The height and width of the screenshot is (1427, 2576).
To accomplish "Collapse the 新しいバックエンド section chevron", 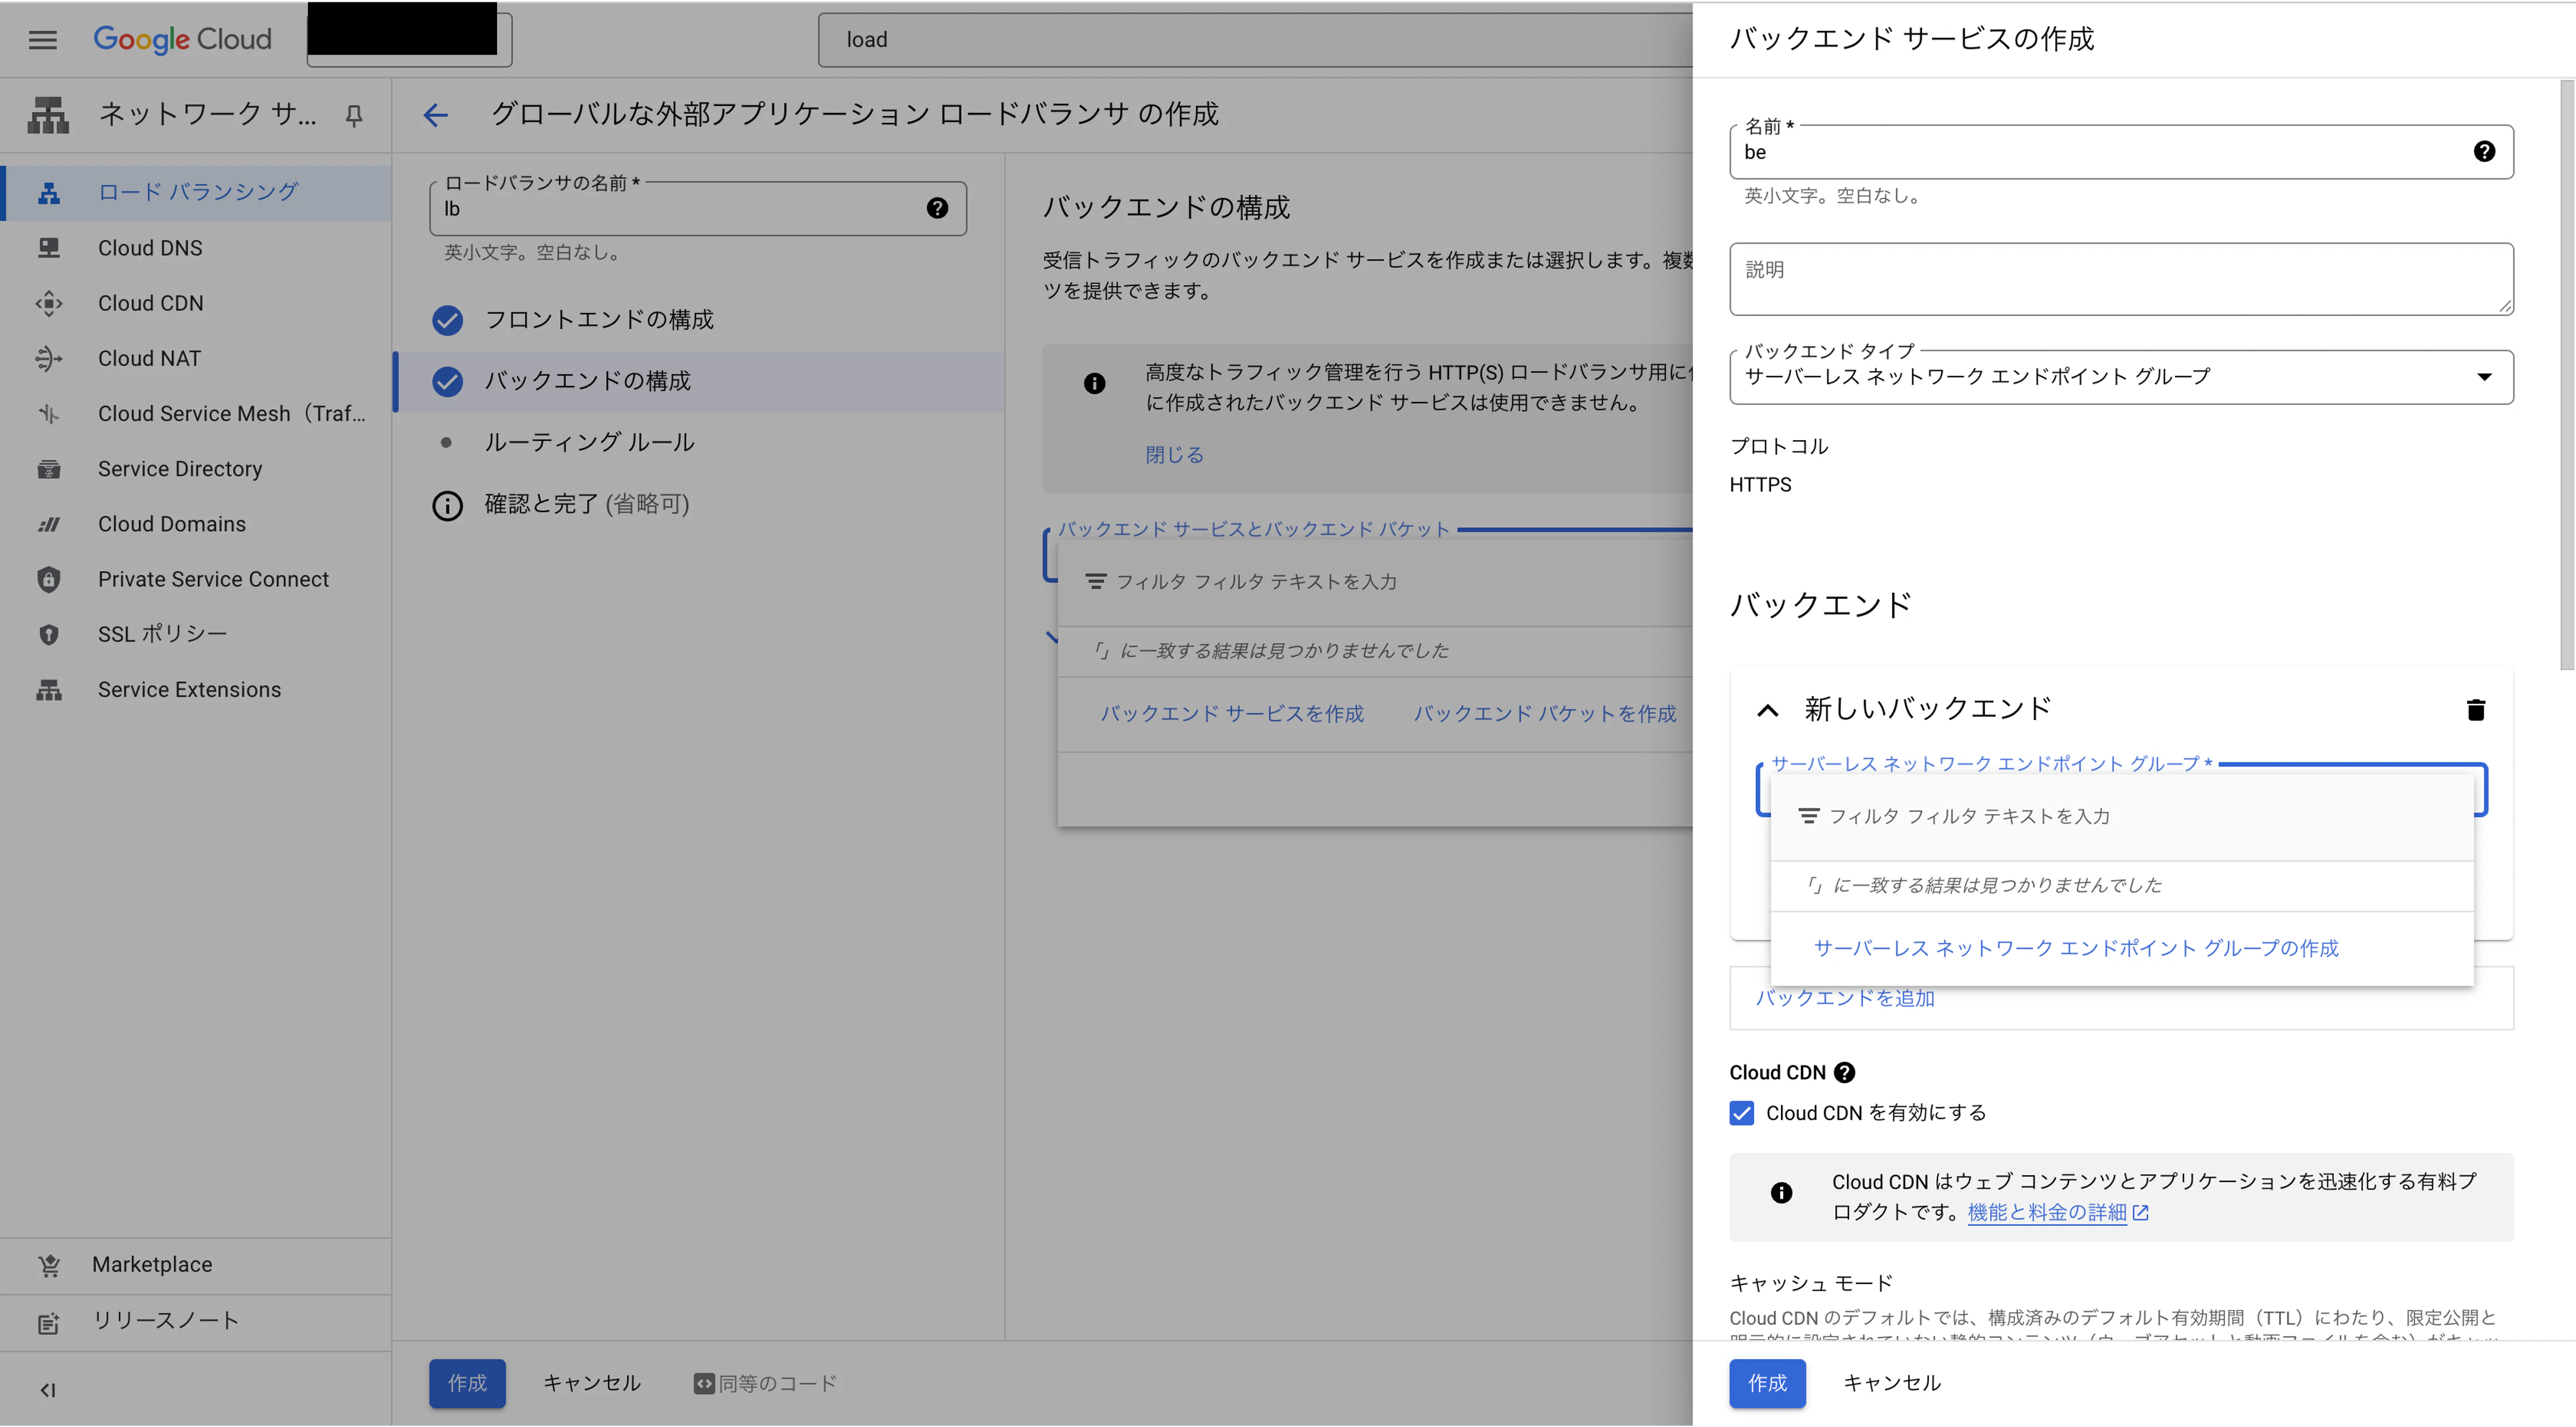I will click(1768, 710).
